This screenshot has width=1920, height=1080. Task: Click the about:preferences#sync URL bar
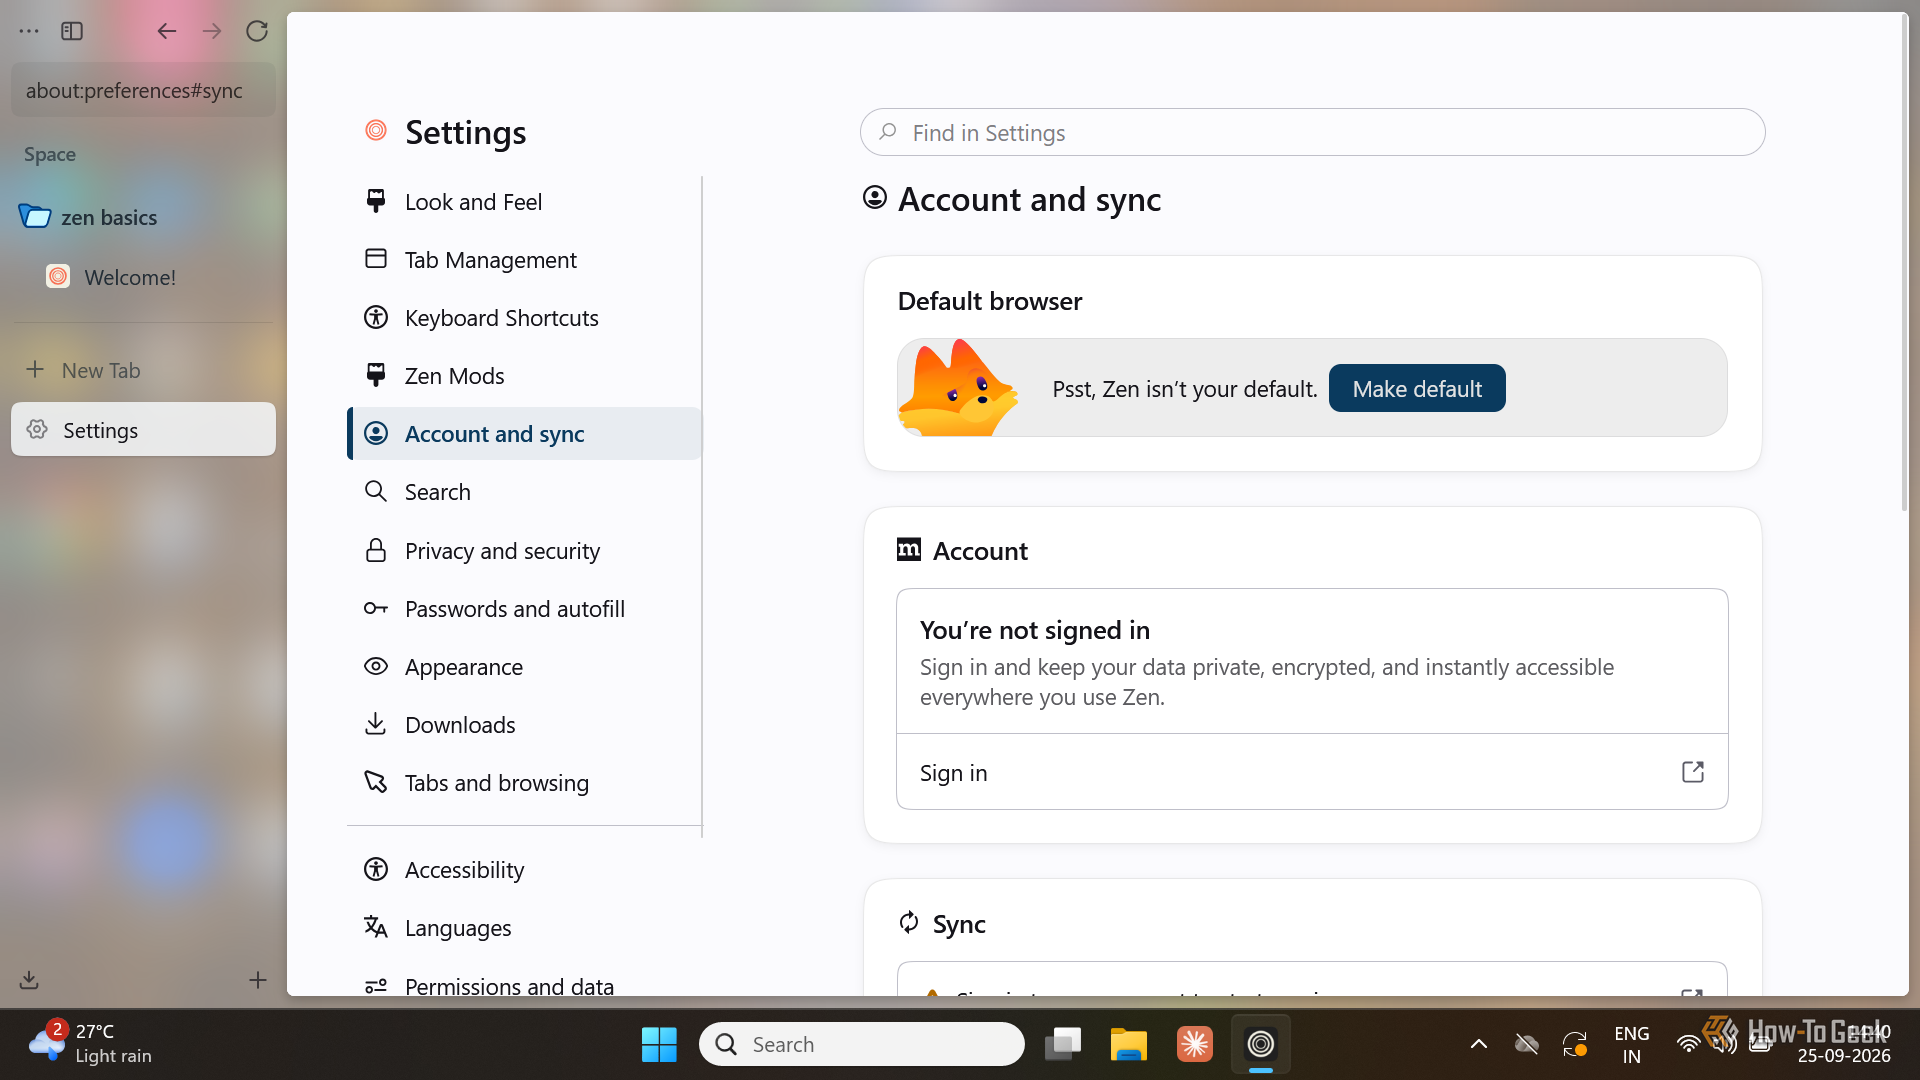pos(143,90)
